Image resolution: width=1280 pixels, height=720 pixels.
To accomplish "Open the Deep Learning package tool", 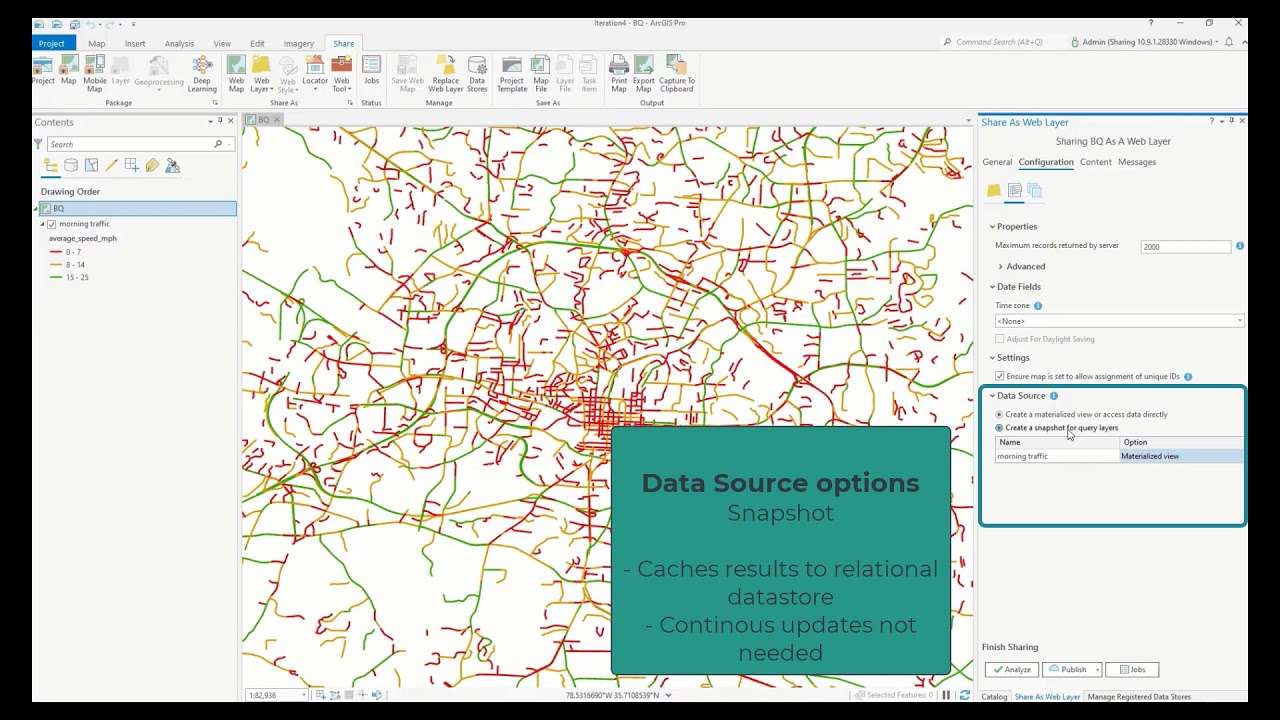I will pyautogui.click(x=202, y=73).
